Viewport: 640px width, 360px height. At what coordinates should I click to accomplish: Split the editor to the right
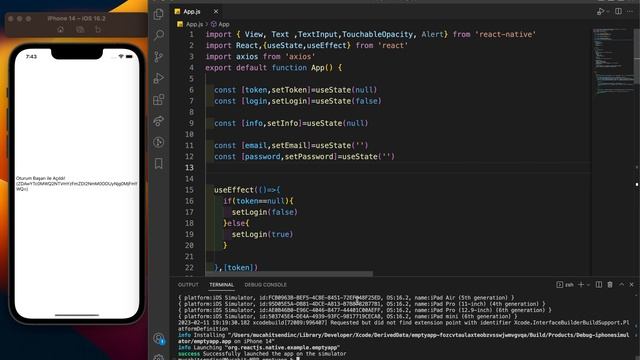(x=618, y=11)
